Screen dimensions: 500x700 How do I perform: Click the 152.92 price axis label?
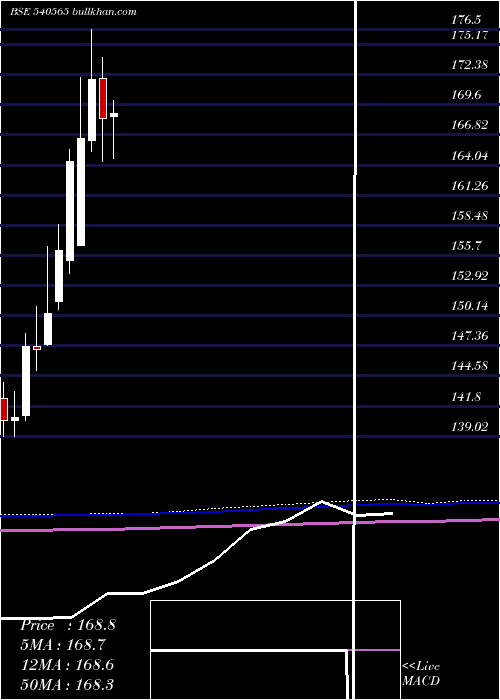coord(469,276)
